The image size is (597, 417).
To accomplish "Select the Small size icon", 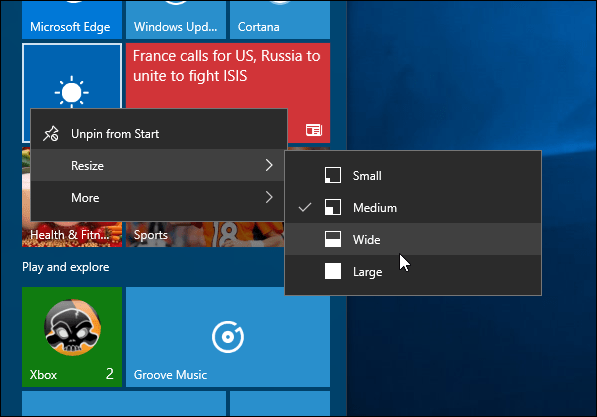I will click(333, 176).
